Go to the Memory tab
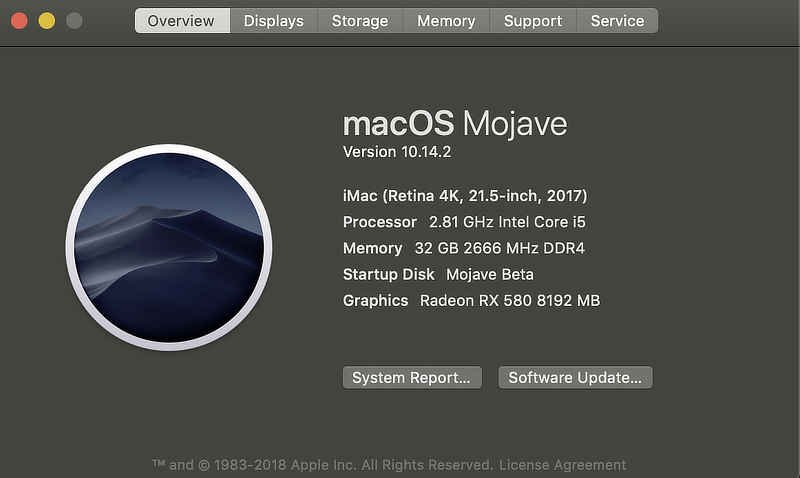800x478 pixels. point(446,21)
